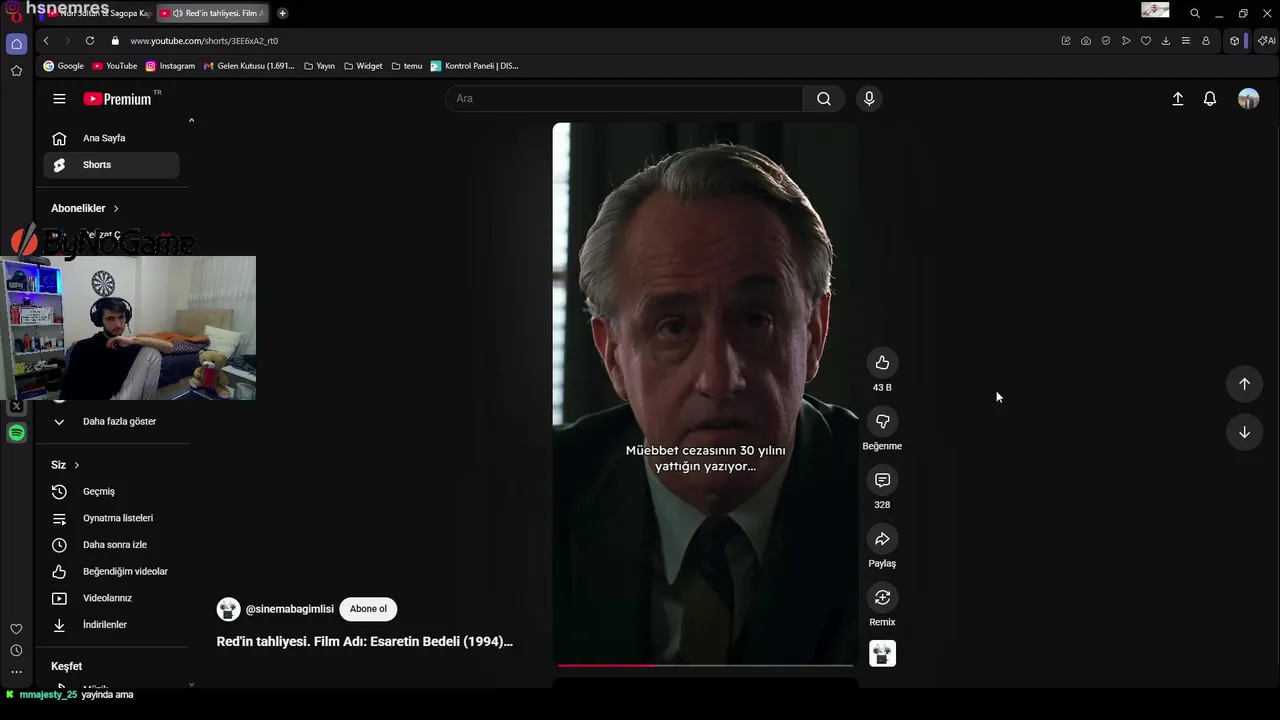Image resolution: width=1280 pixels, height=720 pixels.
Task: View site lock security info
Action: 115,41
